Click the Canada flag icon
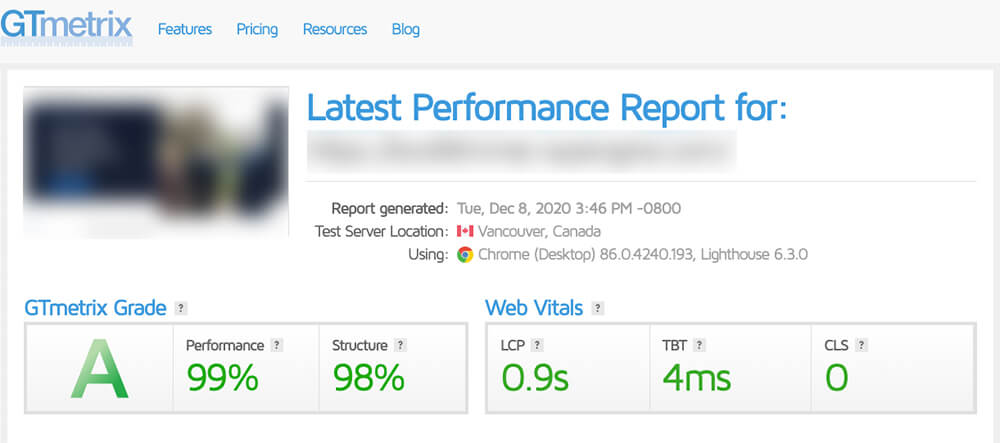This screenshot has width=1000, height=443. [465, 231]
